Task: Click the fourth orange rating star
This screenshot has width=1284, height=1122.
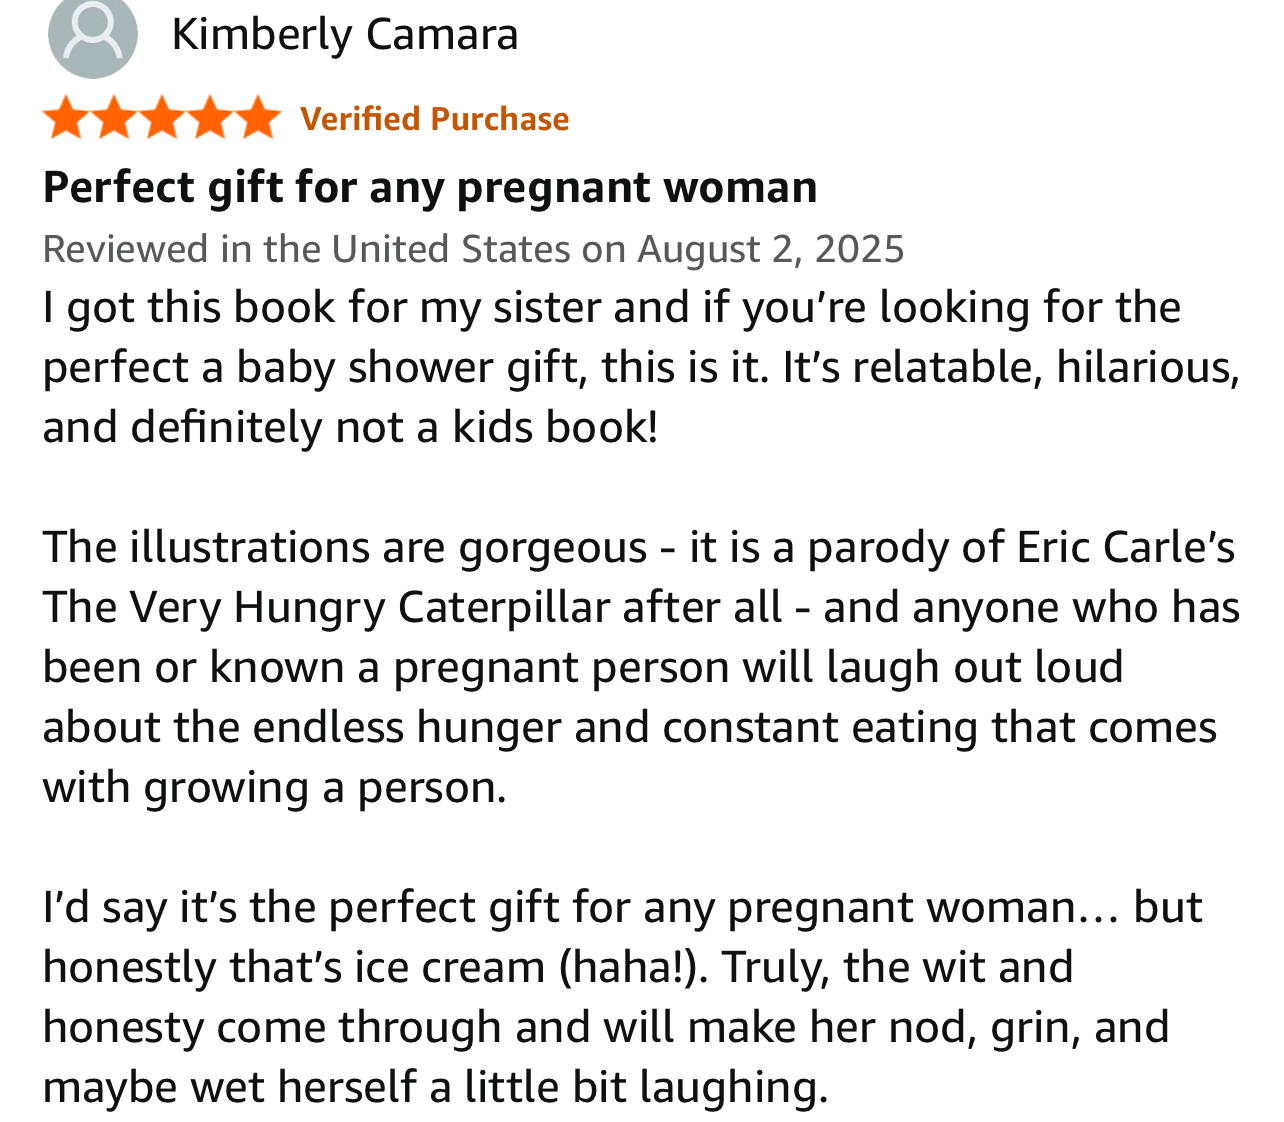Action: point(210,118)
